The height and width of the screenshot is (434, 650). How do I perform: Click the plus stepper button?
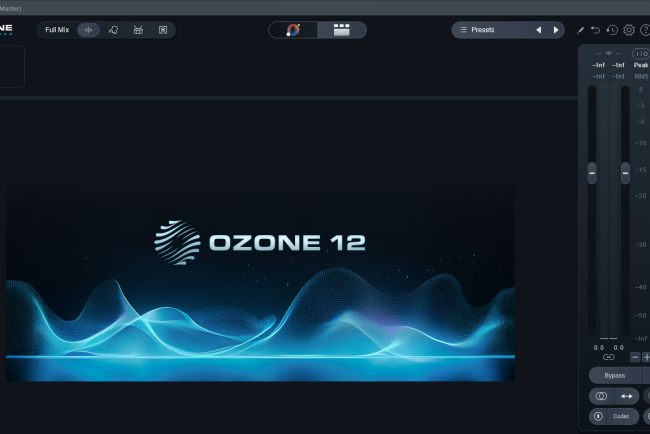646,357
